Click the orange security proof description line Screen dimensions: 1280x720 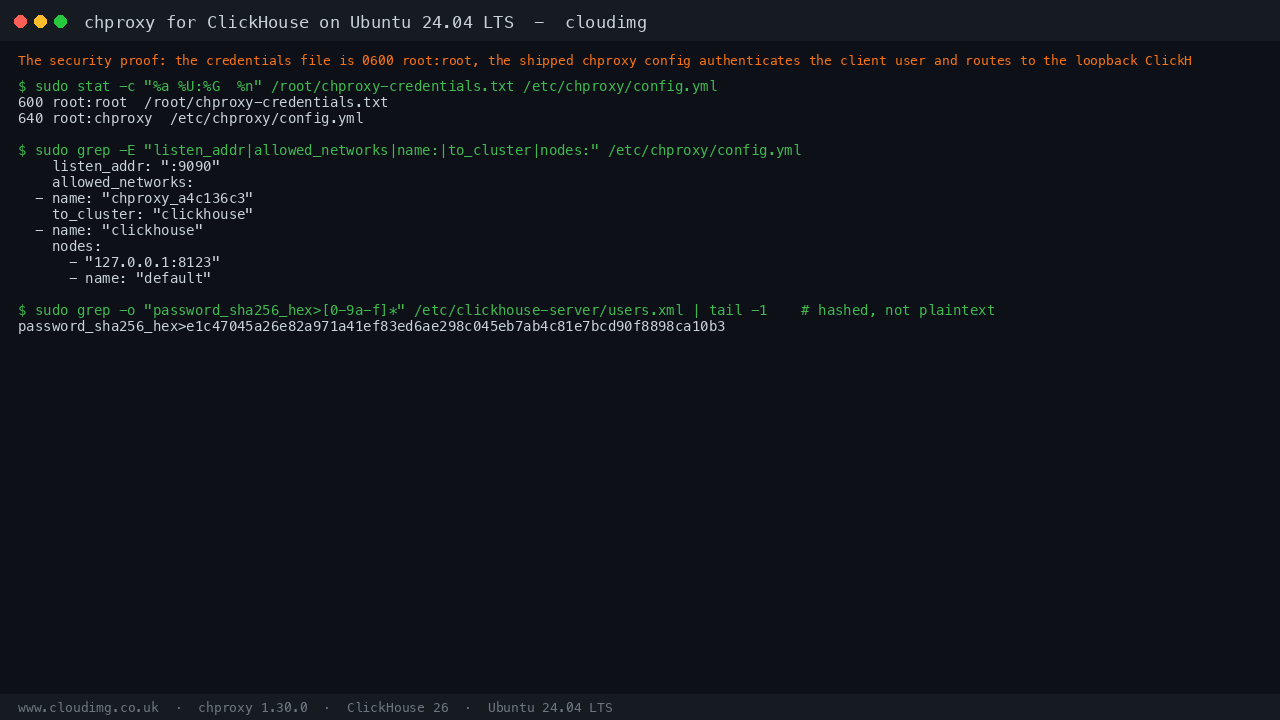click(605, 61)
